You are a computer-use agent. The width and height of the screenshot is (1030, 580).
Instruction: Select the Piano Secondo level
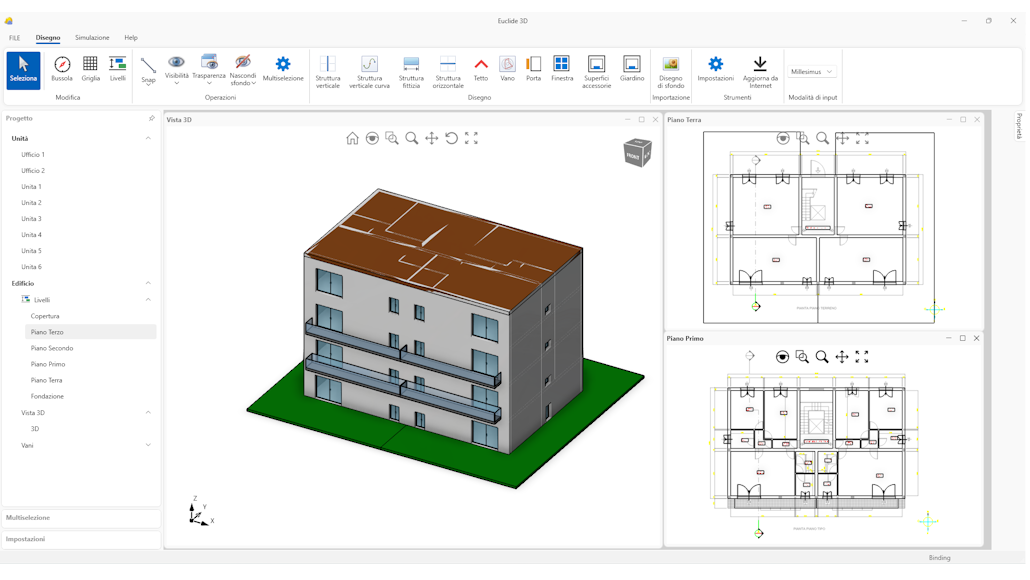pos(52,349)
